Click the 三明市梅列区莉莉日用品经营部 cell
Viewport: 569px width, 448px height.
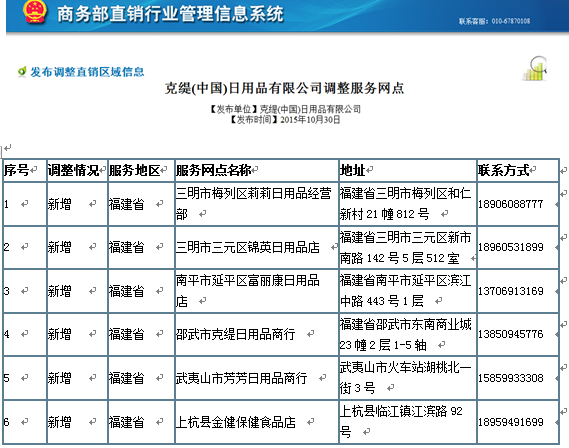(257, 204)
